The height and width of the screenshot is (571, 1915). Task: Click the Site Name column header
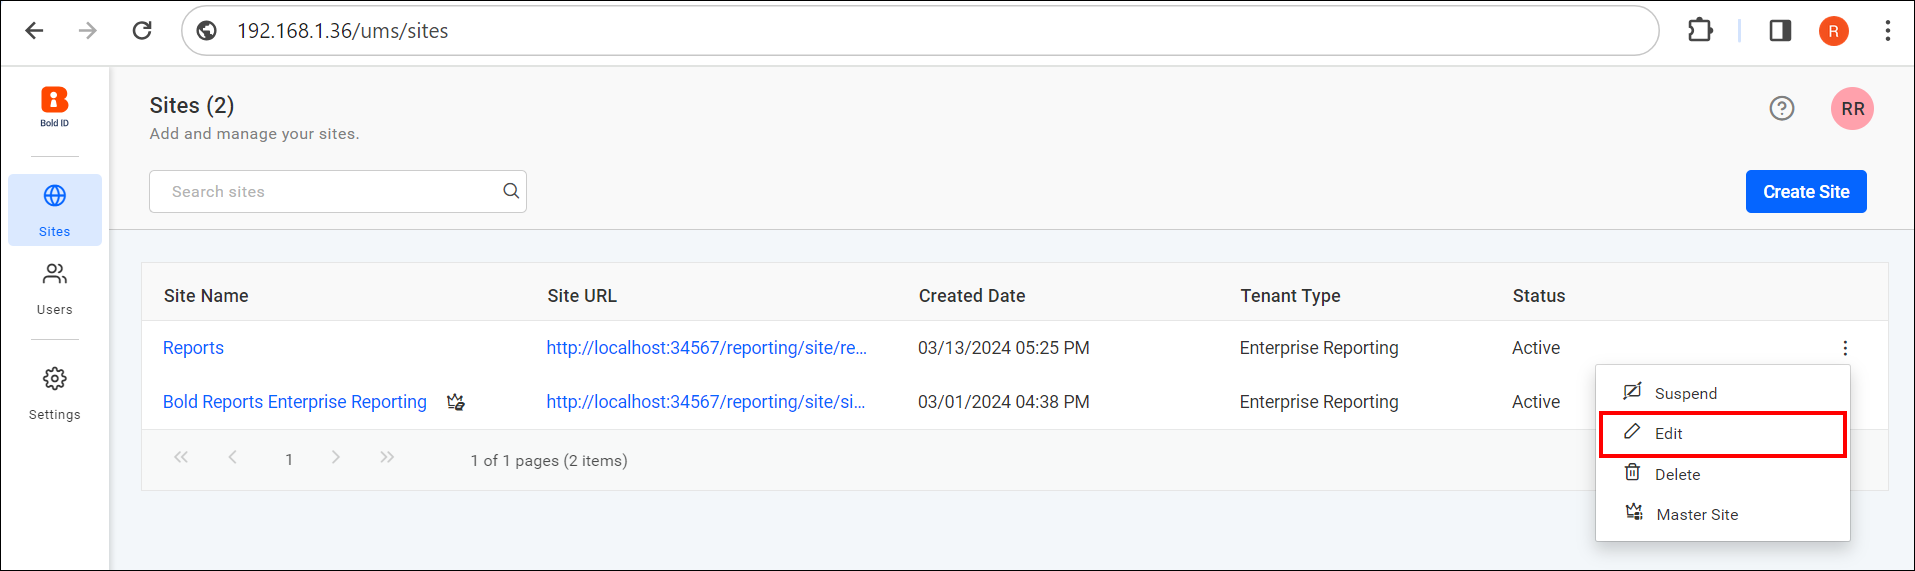206,296
